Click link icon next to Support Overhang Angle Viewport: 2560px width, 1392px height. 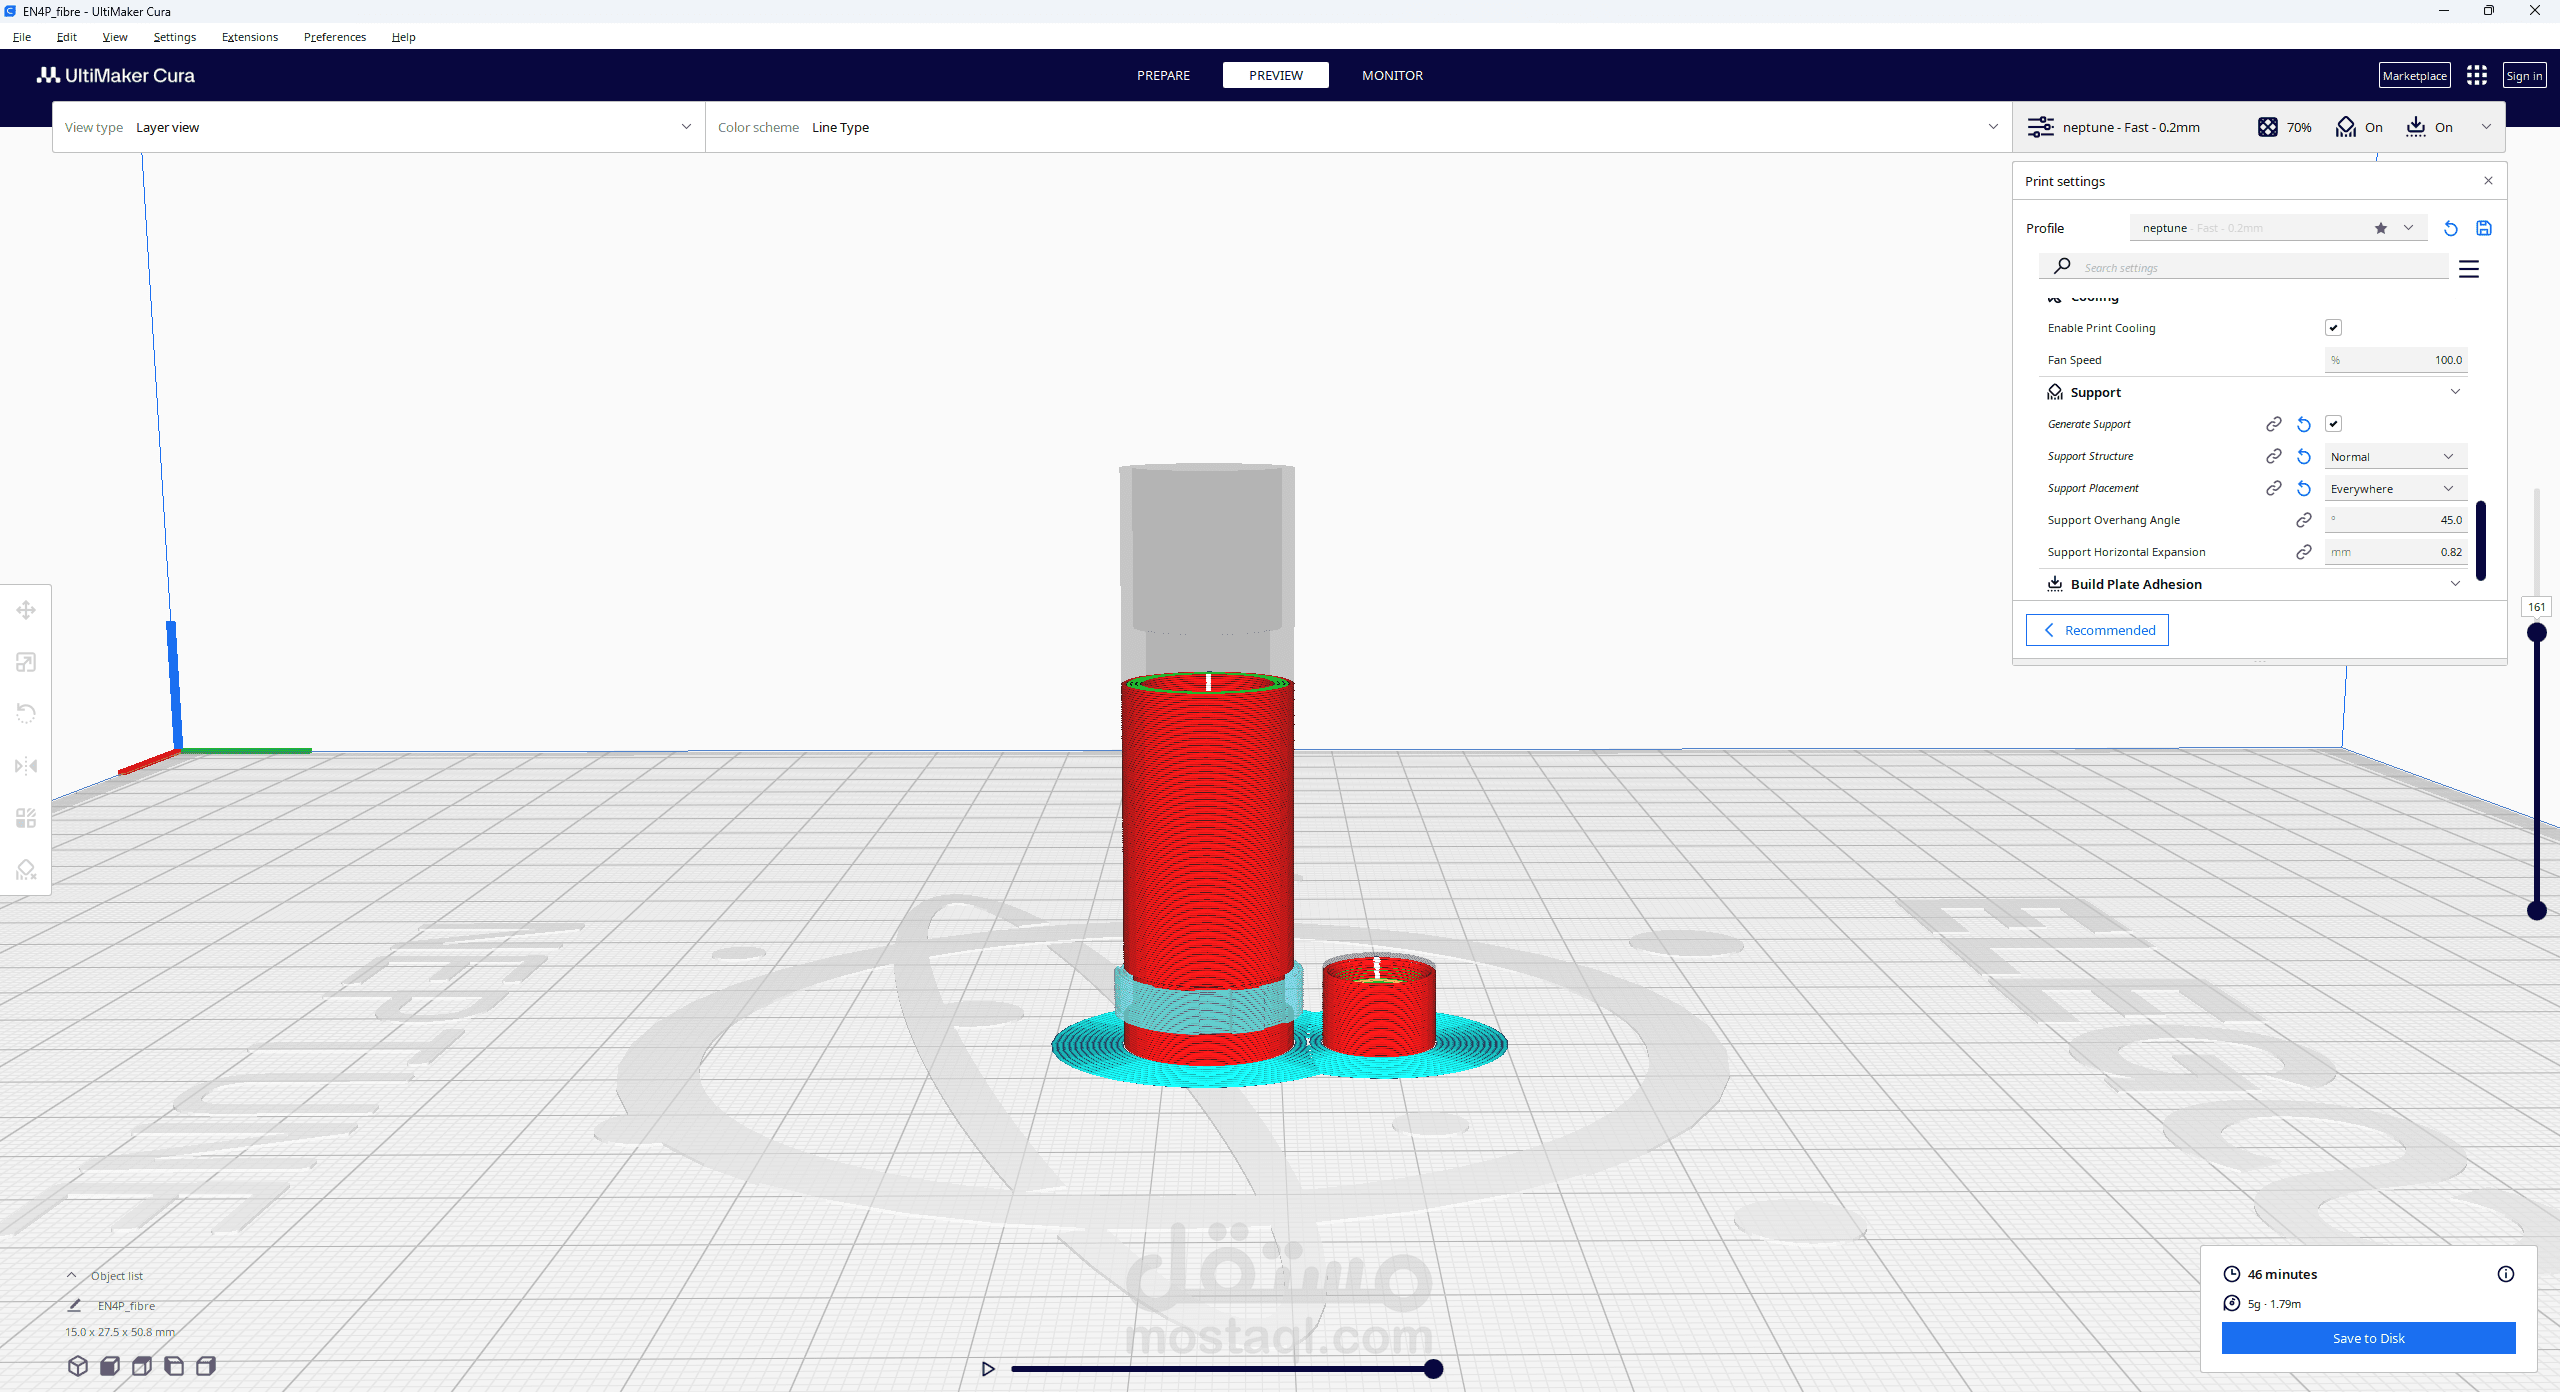tap(2304, 520)
